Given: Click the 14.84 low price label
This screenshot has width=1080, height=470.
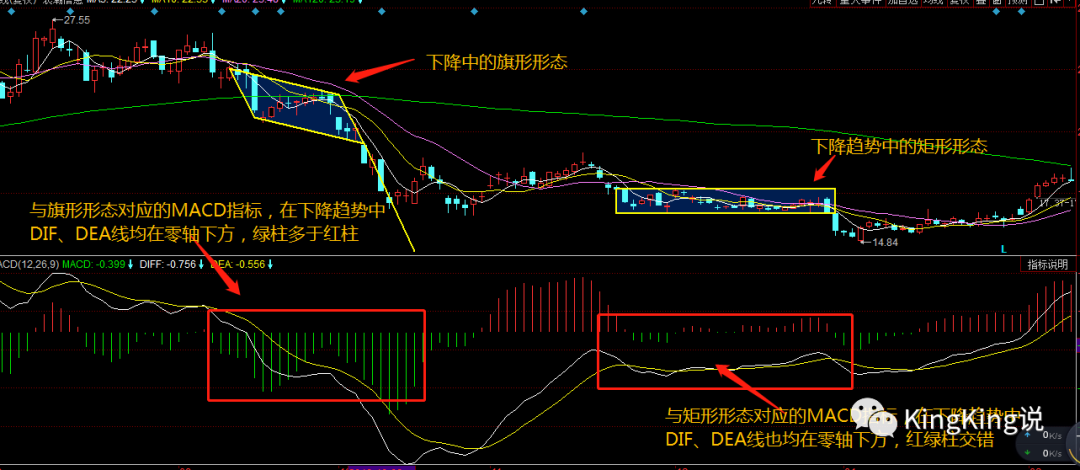Looking at the screenshot, I should (x=884, y=242).
